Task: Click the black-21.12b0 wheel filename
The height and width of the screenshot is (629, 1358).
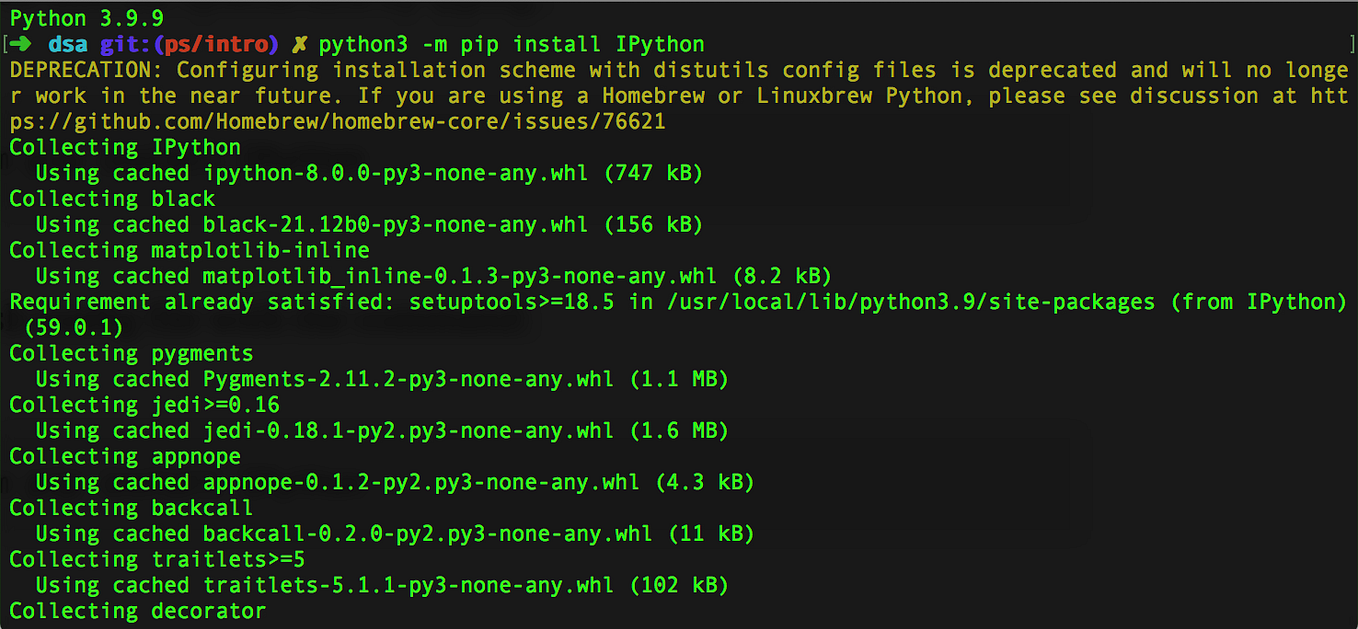Action: click(396, 225)
